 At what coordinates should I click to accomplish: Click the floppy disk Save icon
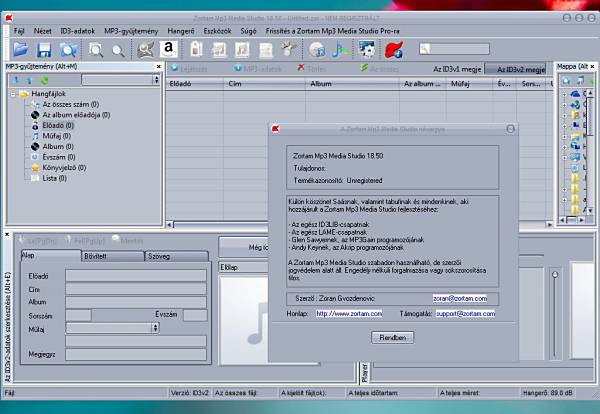coord(44,50)
